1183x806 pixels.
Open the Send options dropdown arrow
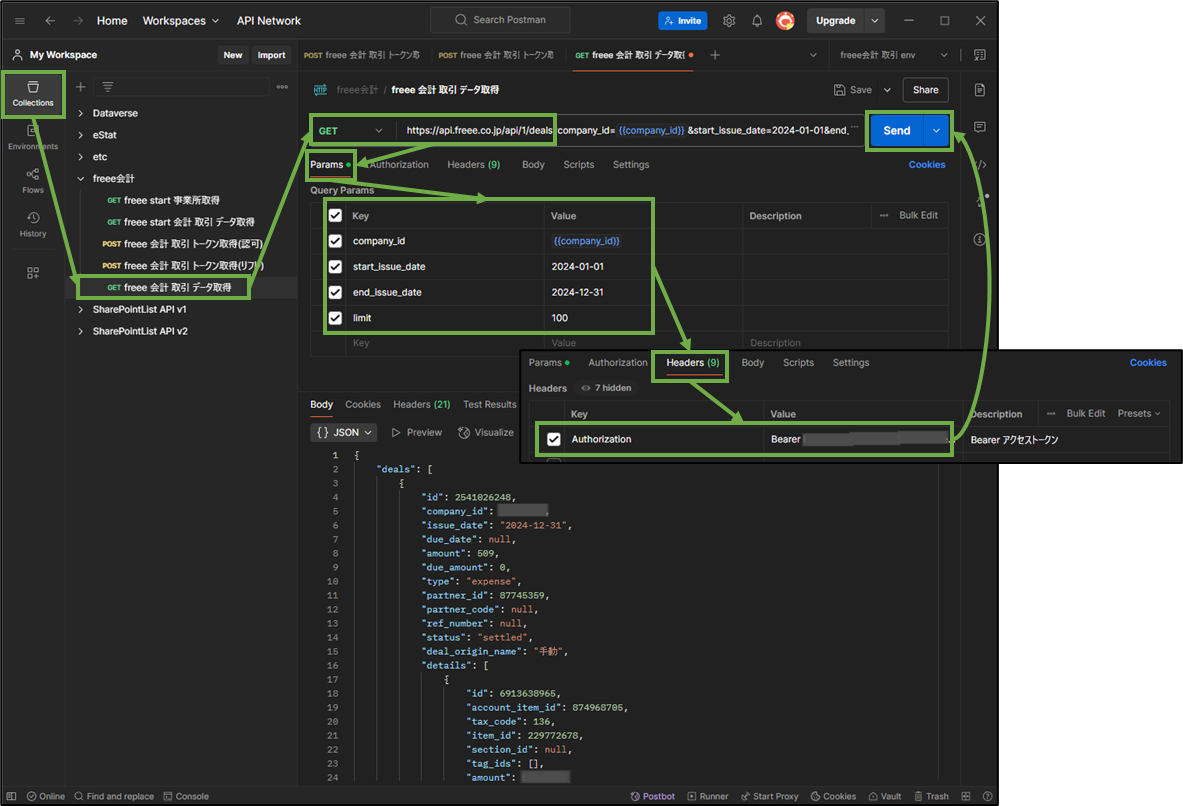(x=936, y=131)
